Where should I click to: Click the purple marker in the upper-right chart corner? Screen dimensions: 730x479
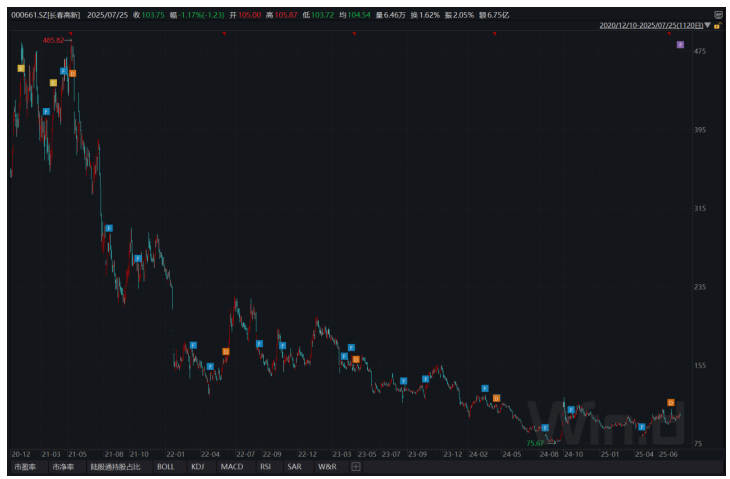[x=680, y=46]
